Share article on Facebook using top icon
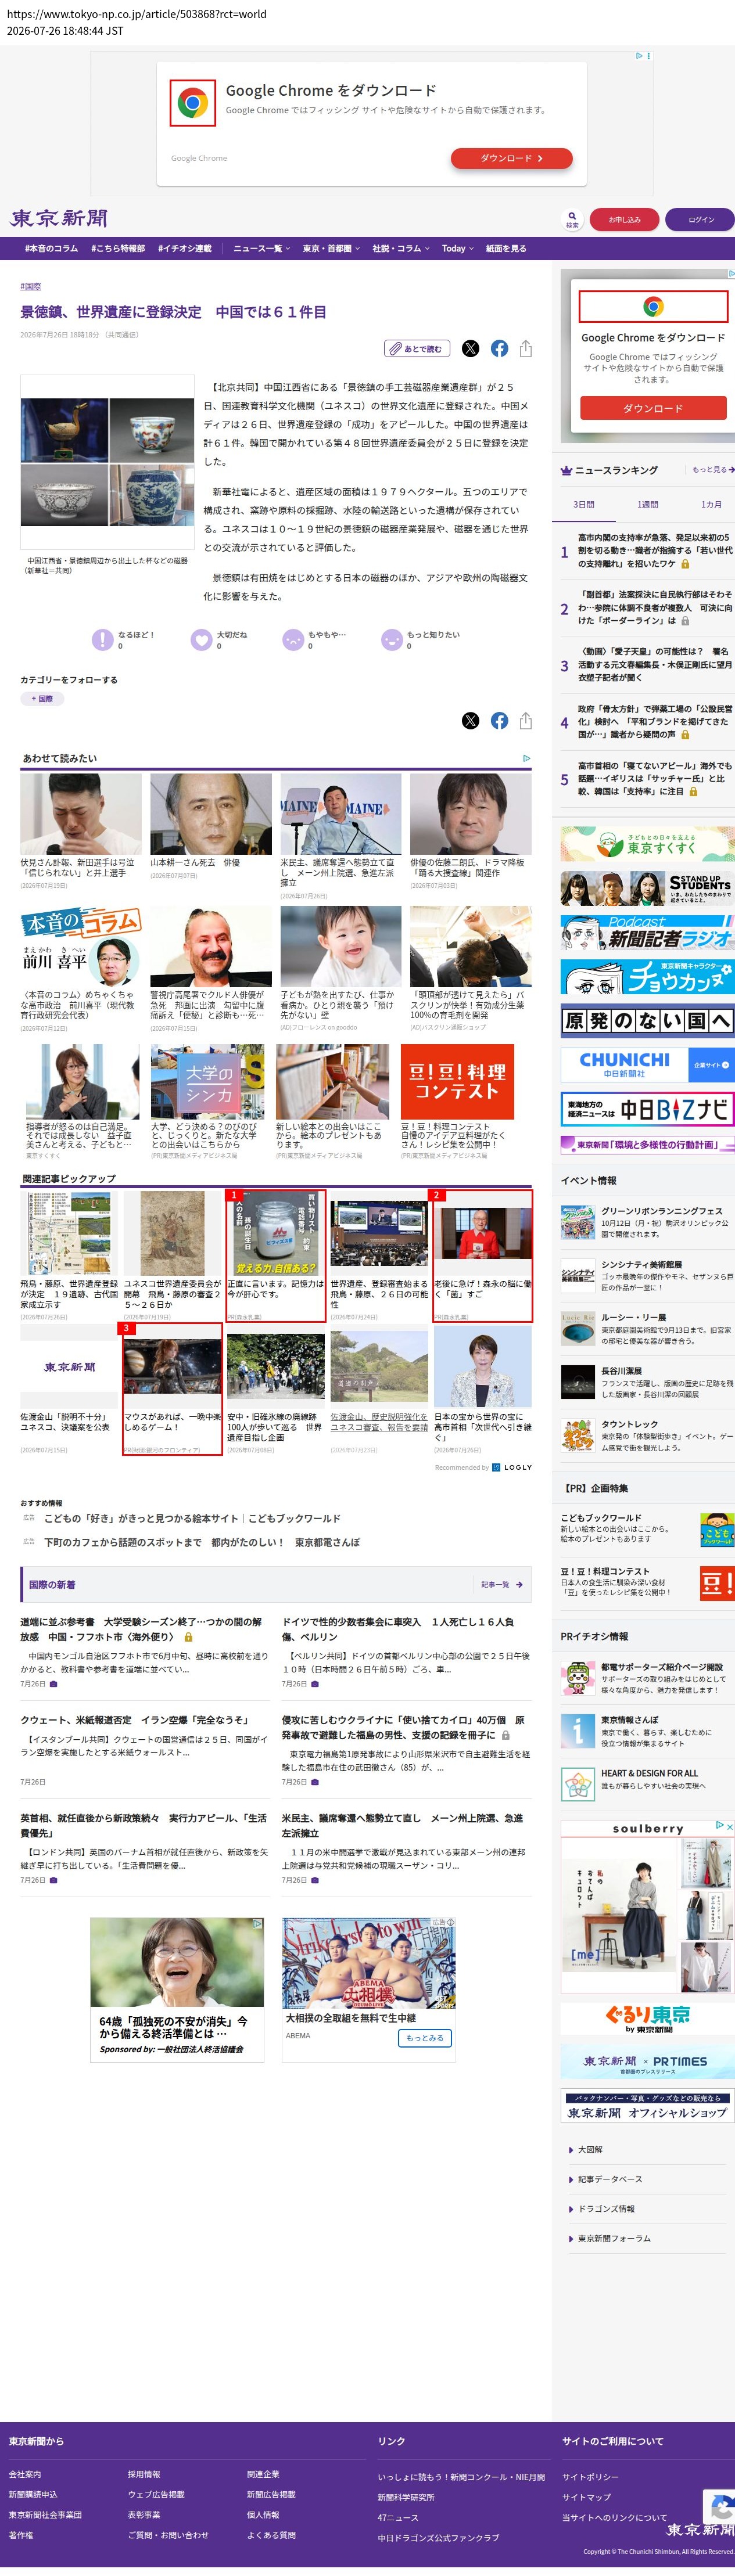 tap(499, 348)
